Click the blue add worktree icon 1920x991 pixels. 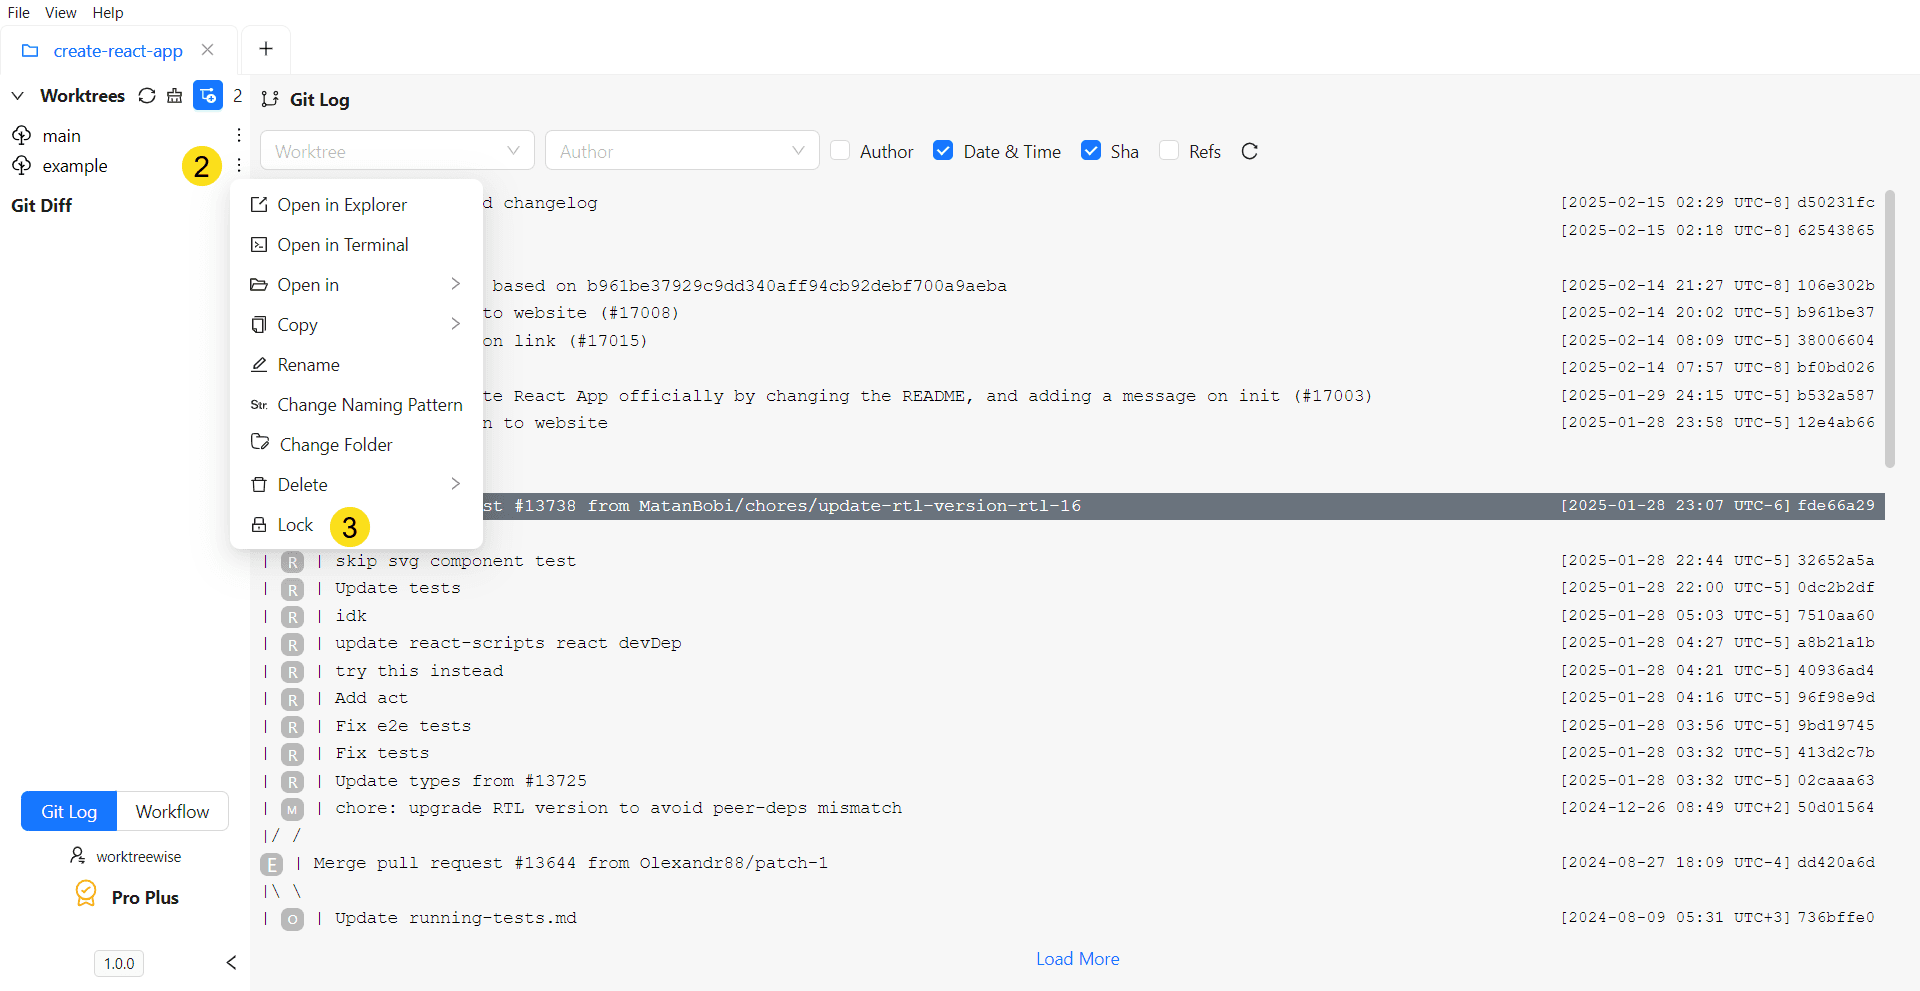click(x=208, y=96)
